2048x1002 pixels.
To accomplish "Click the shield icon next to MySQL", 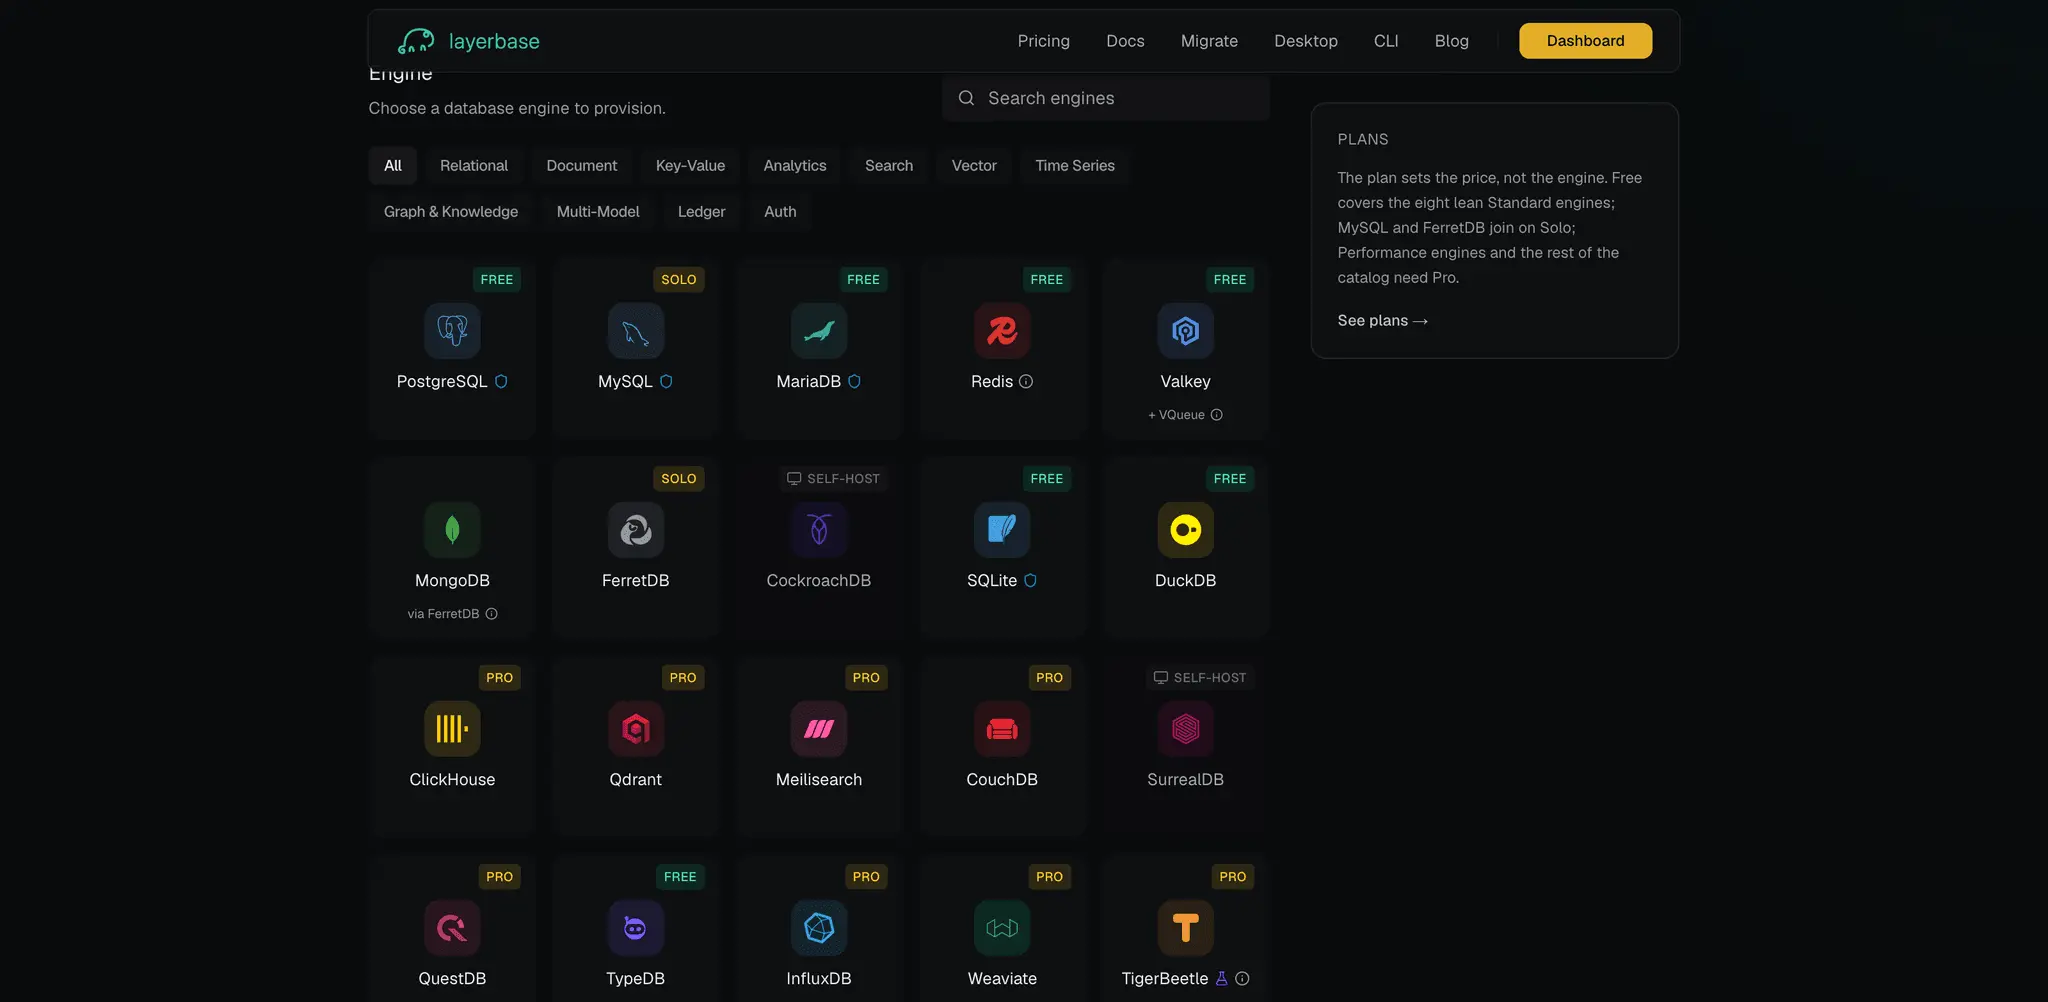I will (666, 381).
